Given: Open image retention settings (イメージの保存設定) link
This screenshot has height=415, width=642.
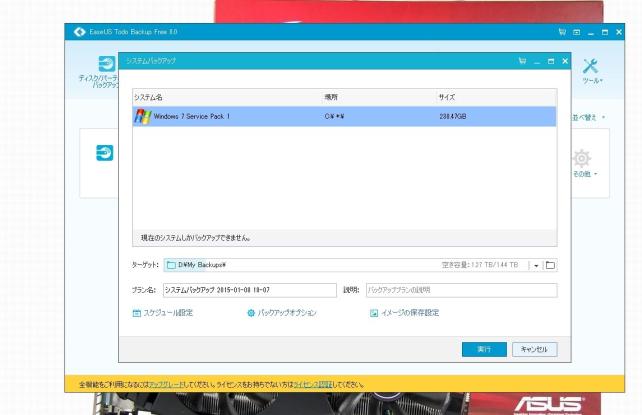Looking at the screenshot, I should (410, 313).
